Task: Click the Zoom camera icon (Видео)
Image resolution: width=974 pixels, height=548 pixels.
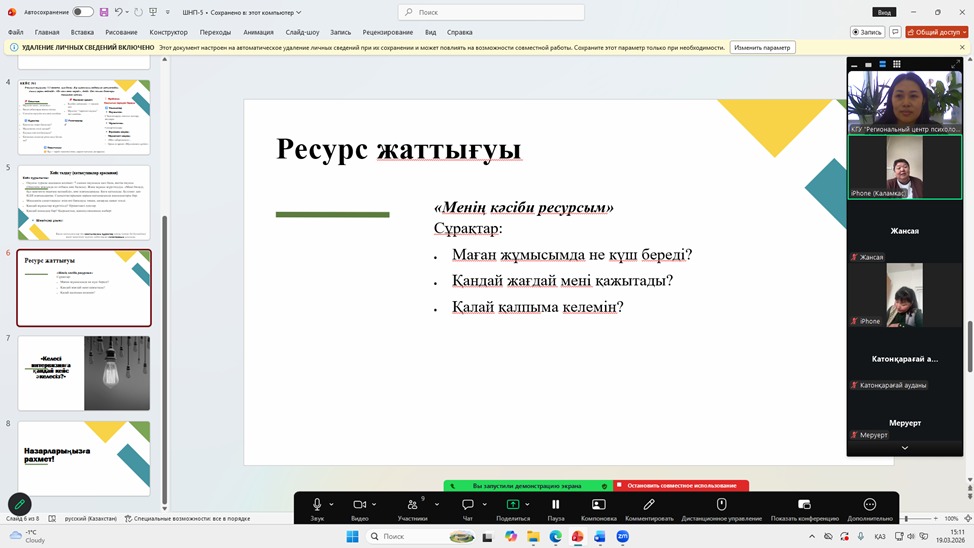Action: [x=359, y=505]
